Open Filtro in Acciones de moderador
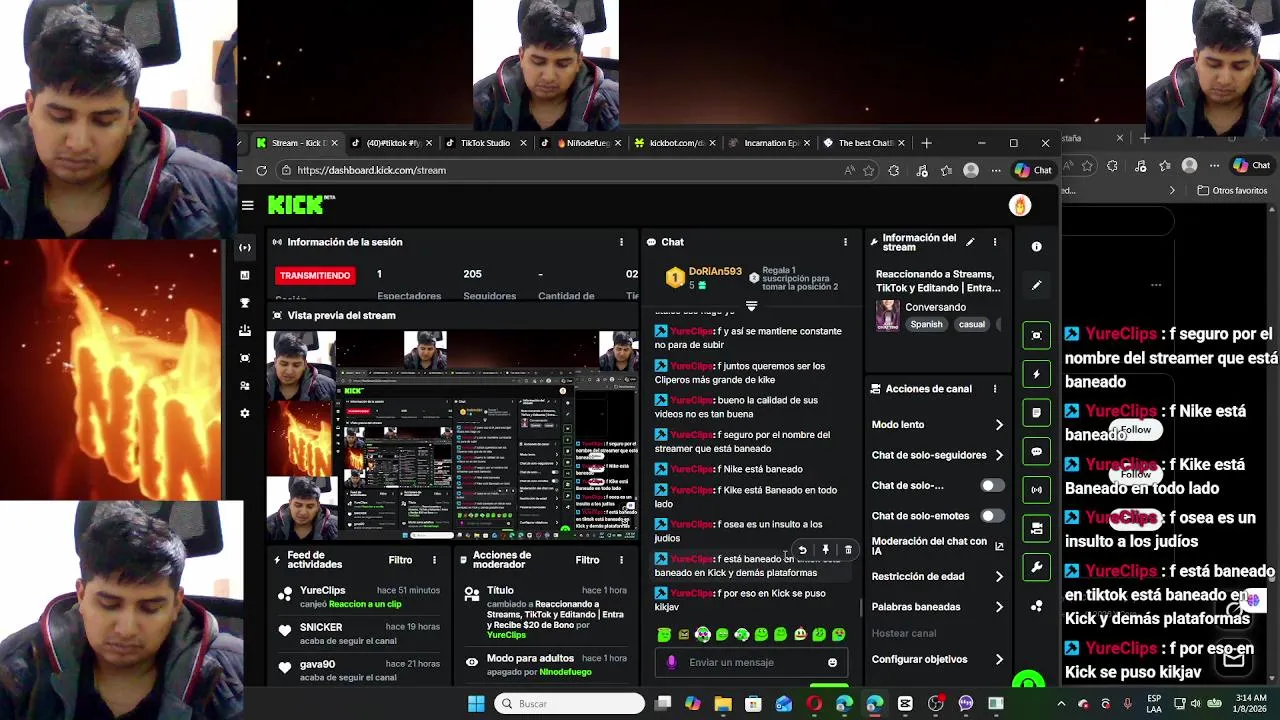Image resolution: width=1280 pixels, height=720 pixels. [587, 560]
